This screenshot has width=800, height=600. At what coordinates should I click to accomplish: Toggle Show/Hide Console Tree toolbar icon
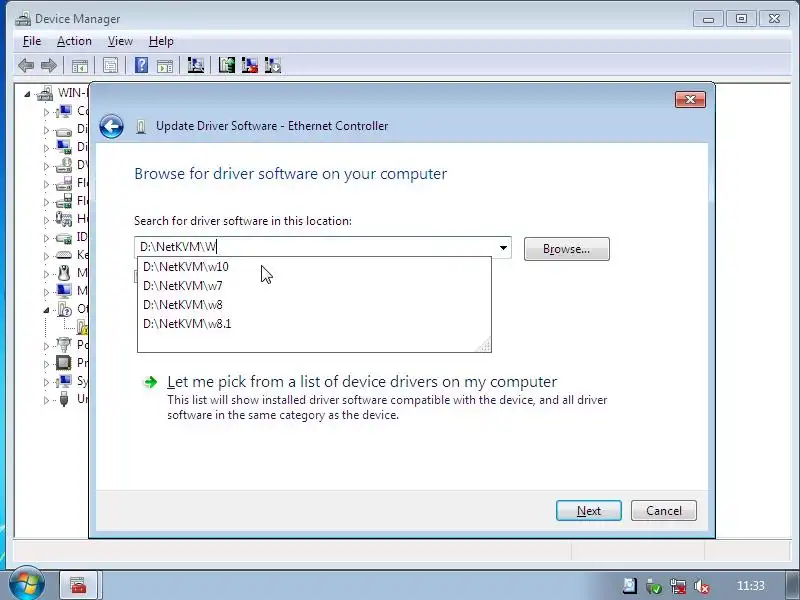click(x=80, y=65)
